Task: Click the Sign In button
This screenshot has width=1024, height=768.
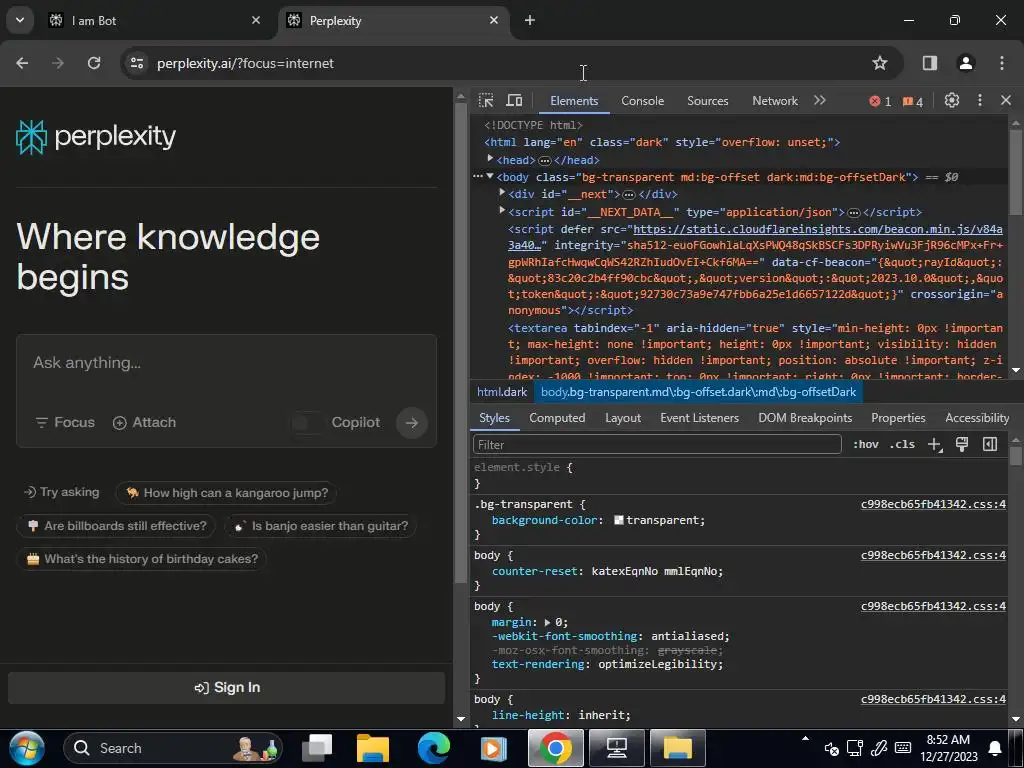Action: point(227,688)
